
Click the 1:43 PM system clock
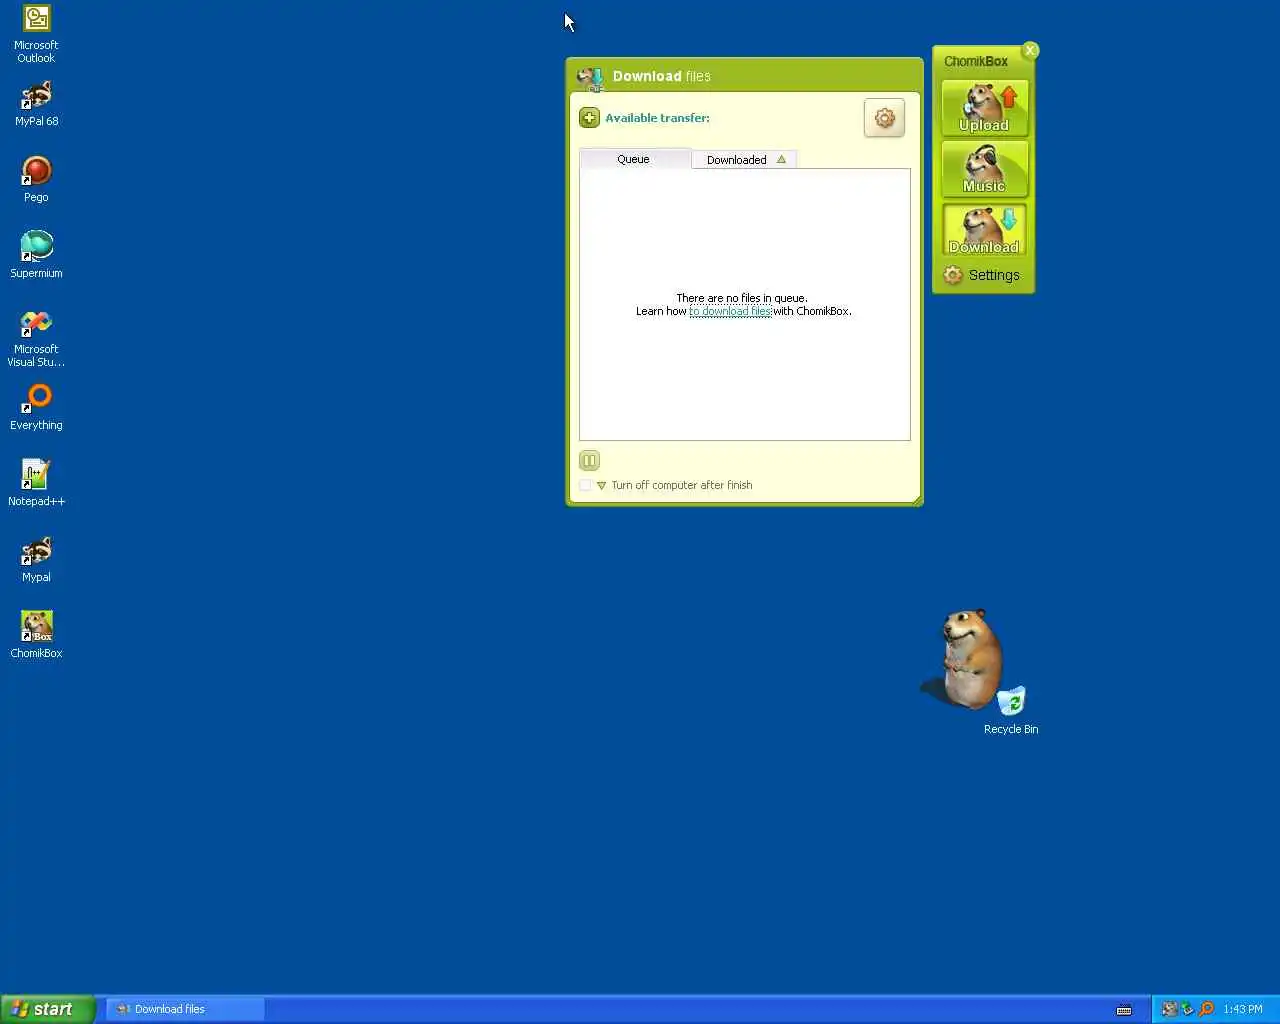(1243, 1010)
